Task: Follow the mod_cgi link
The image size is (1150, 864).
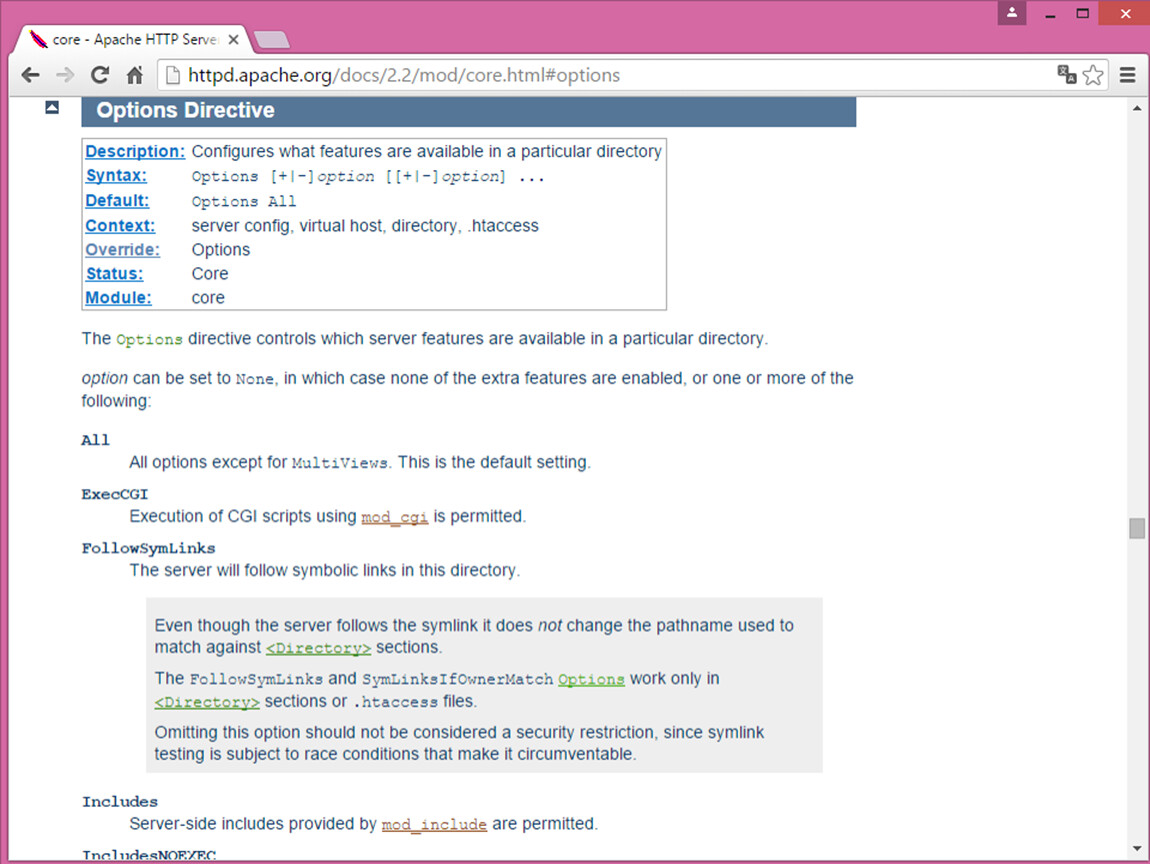Action: pos(395,517)
